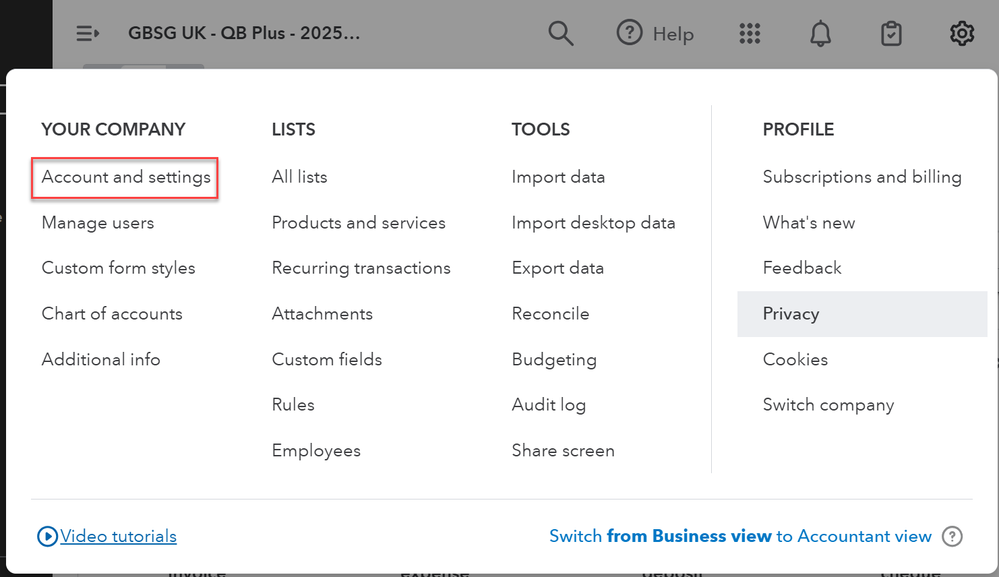999x577 pixels.
Task: Open Subscriptions and billing
Action: point(862,177)
